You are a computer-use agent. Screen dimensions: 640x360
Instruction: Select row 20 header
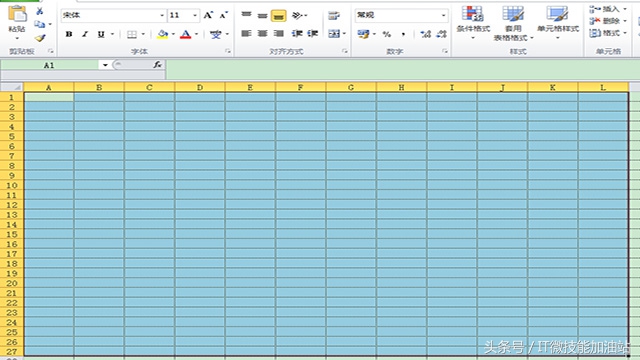[12, 283]
